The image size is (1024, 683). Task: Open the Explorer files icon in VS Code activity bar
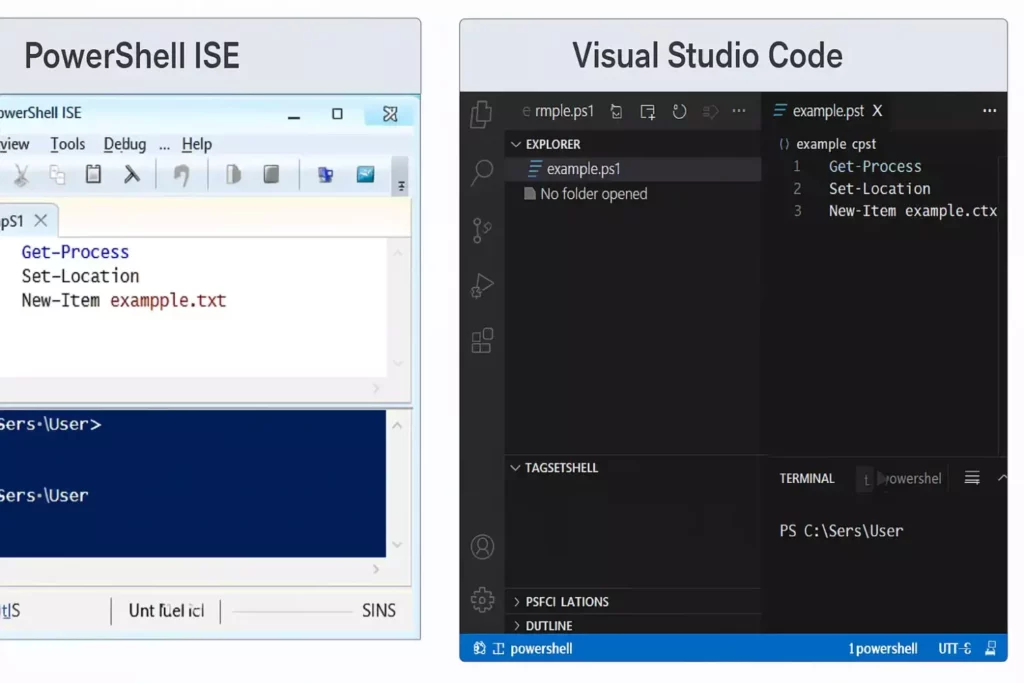pos(482,114)
